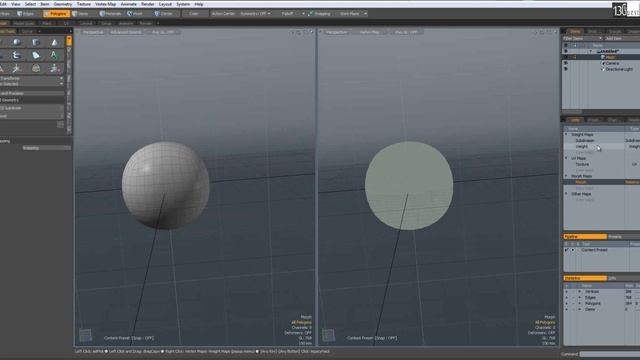Open the Texture menu
Viewport: 640px width, 360px height.
[84, 4]
